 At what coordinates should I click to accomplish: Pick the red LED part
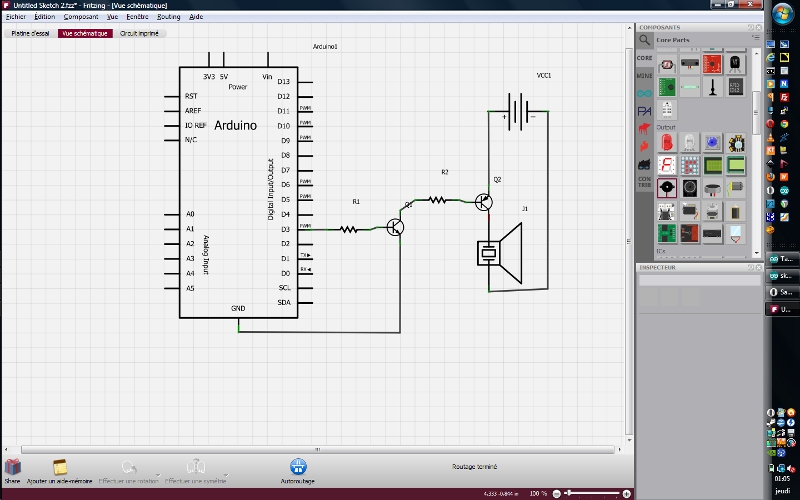(x=667, y=143)
